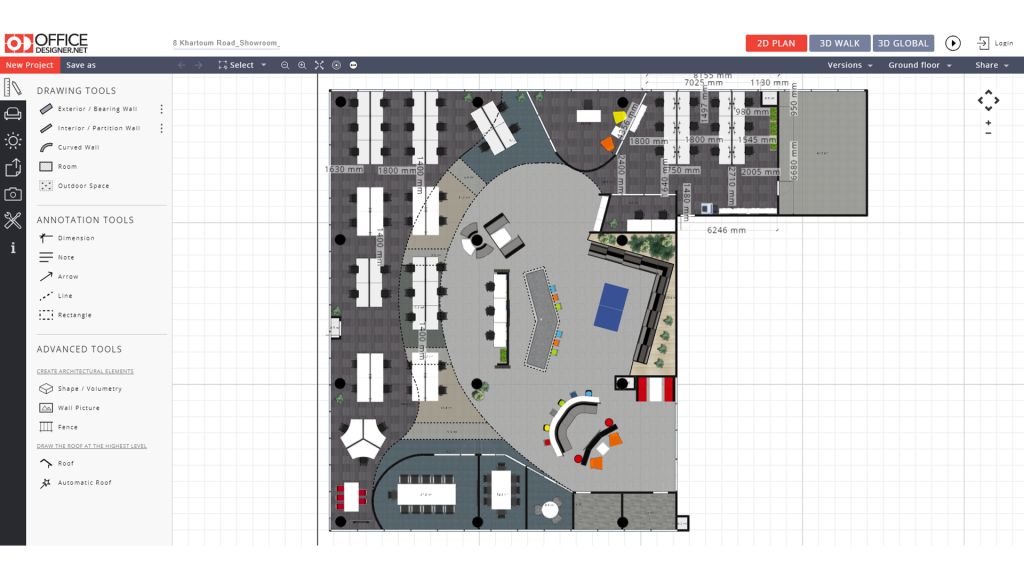Zoom out with the magnifier minus icon

285,65
